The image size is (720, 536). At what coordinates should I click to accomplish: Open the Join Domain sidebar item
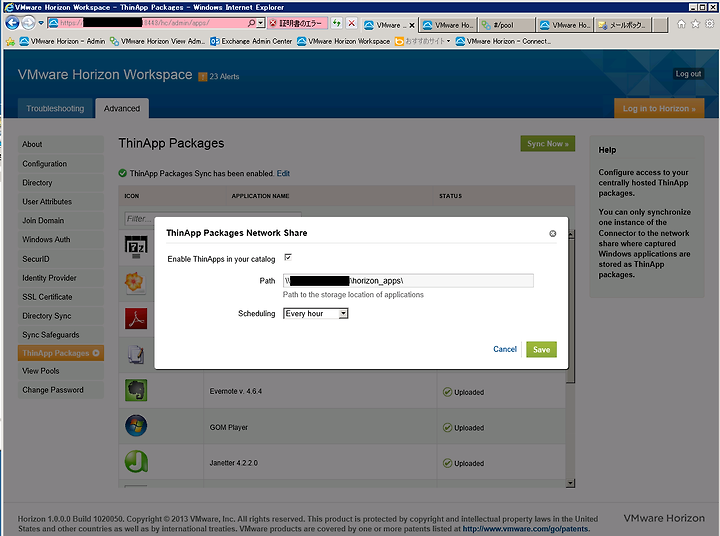click(61, 220)
